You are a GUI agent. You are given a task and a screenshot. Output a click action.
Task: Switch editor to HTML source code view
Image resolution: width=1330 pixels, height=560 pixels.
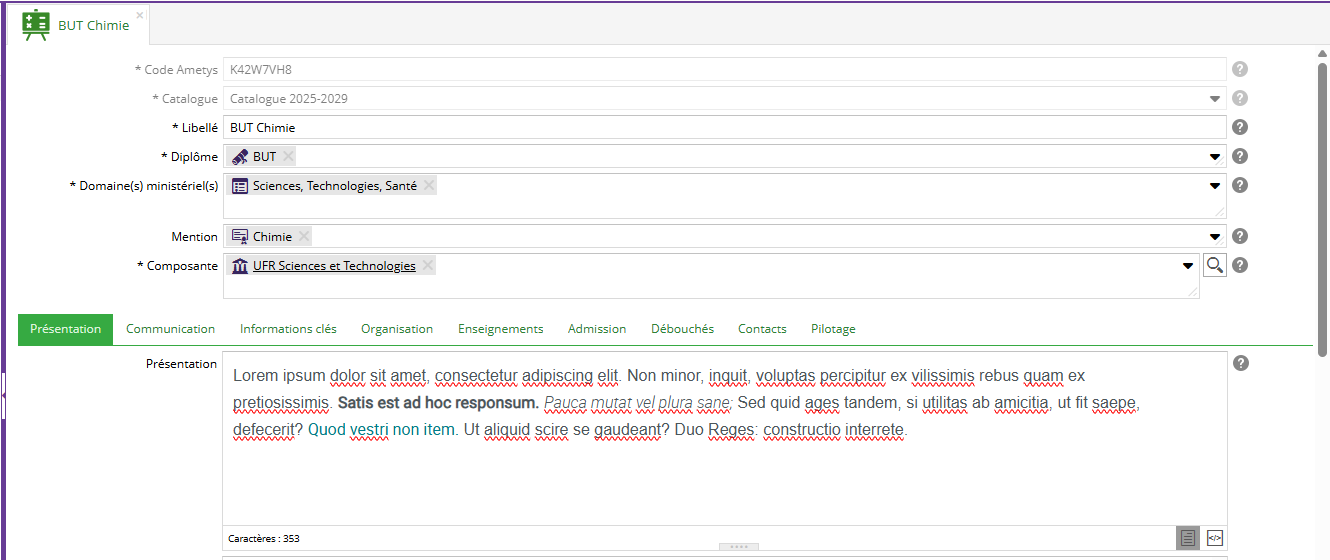coord(1215,538)
